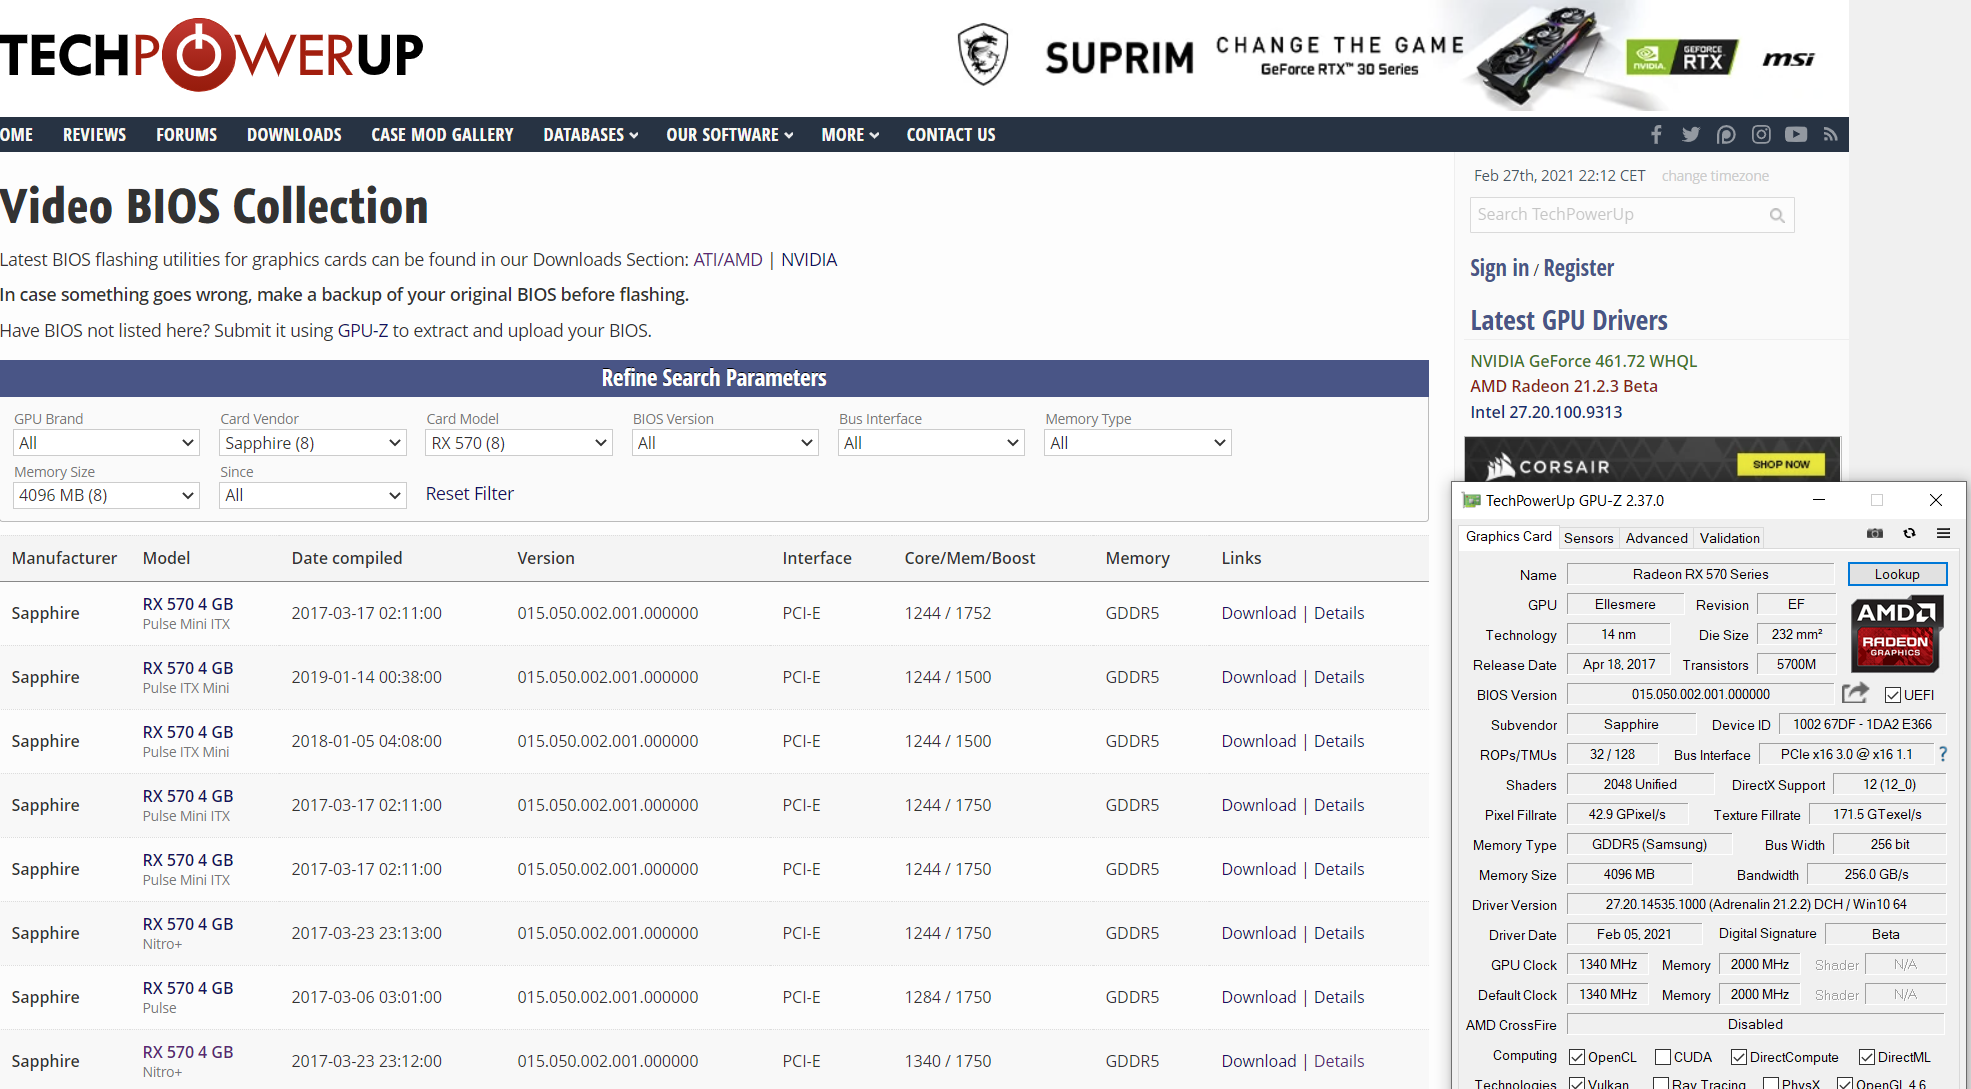
Task: Open the TechPowerUp YouTube icon
Action: click(1796, 135)
